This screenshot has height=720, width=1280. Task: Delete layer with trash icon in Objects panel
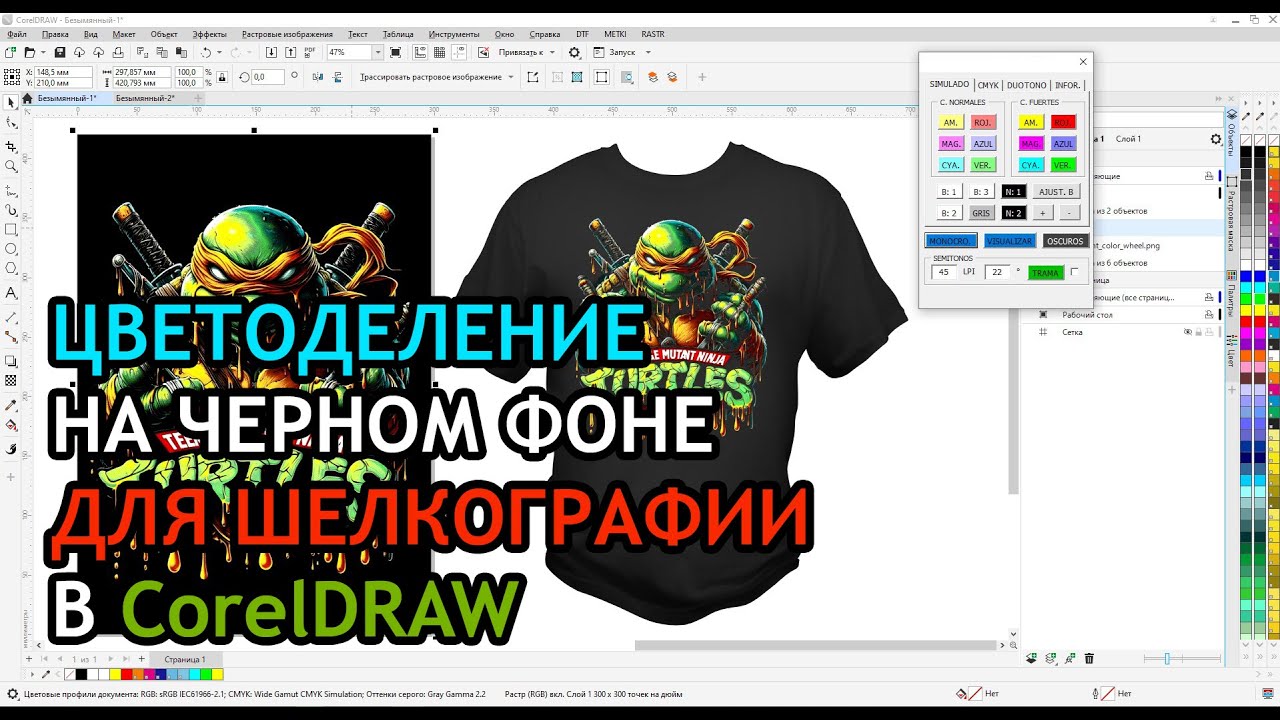tap(1089, 658)
